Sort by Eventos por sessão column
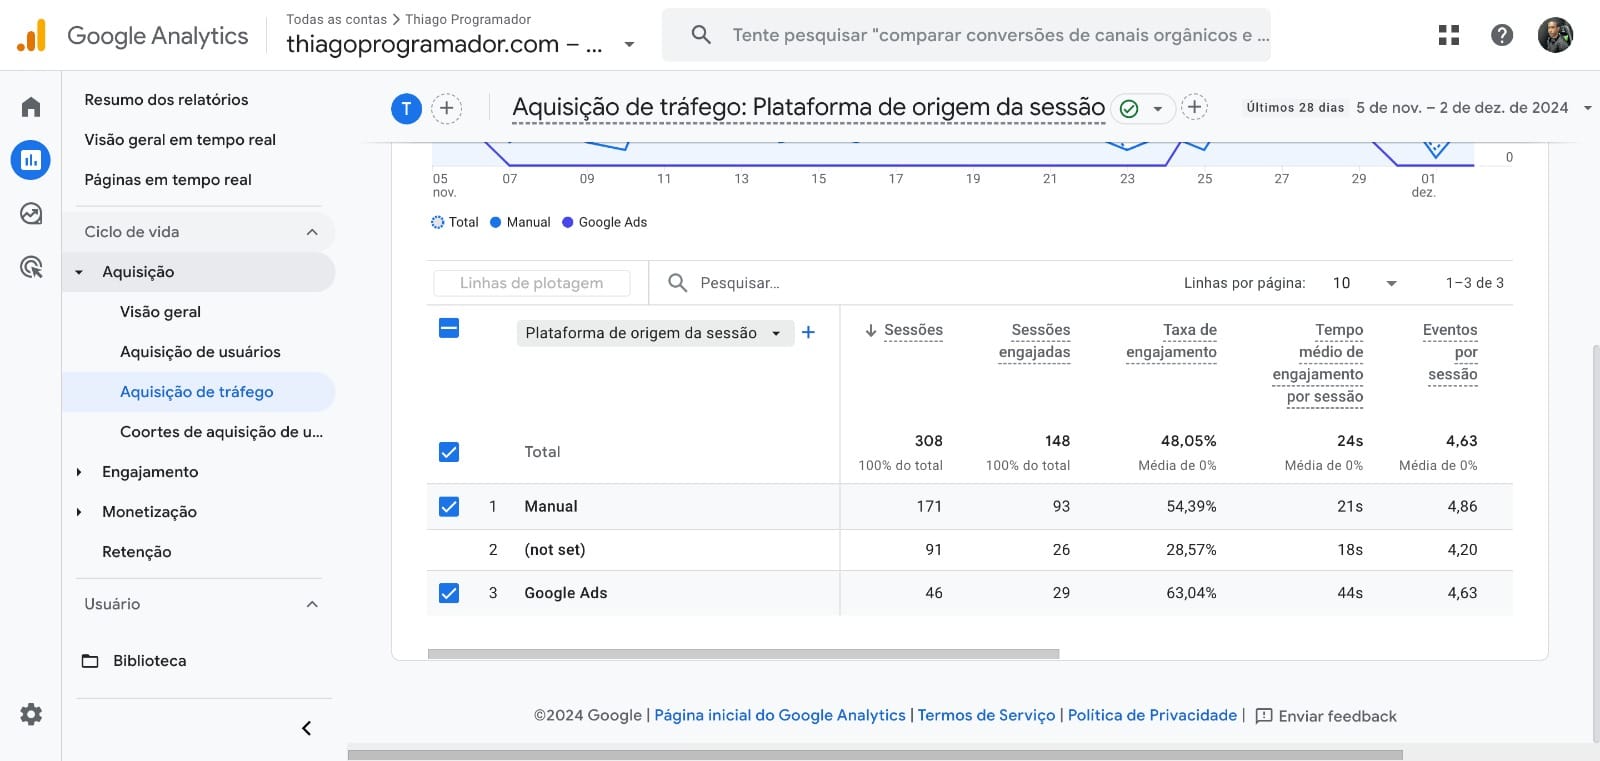This screenshot has height=761, width=1600. (x=1450, y=352)
